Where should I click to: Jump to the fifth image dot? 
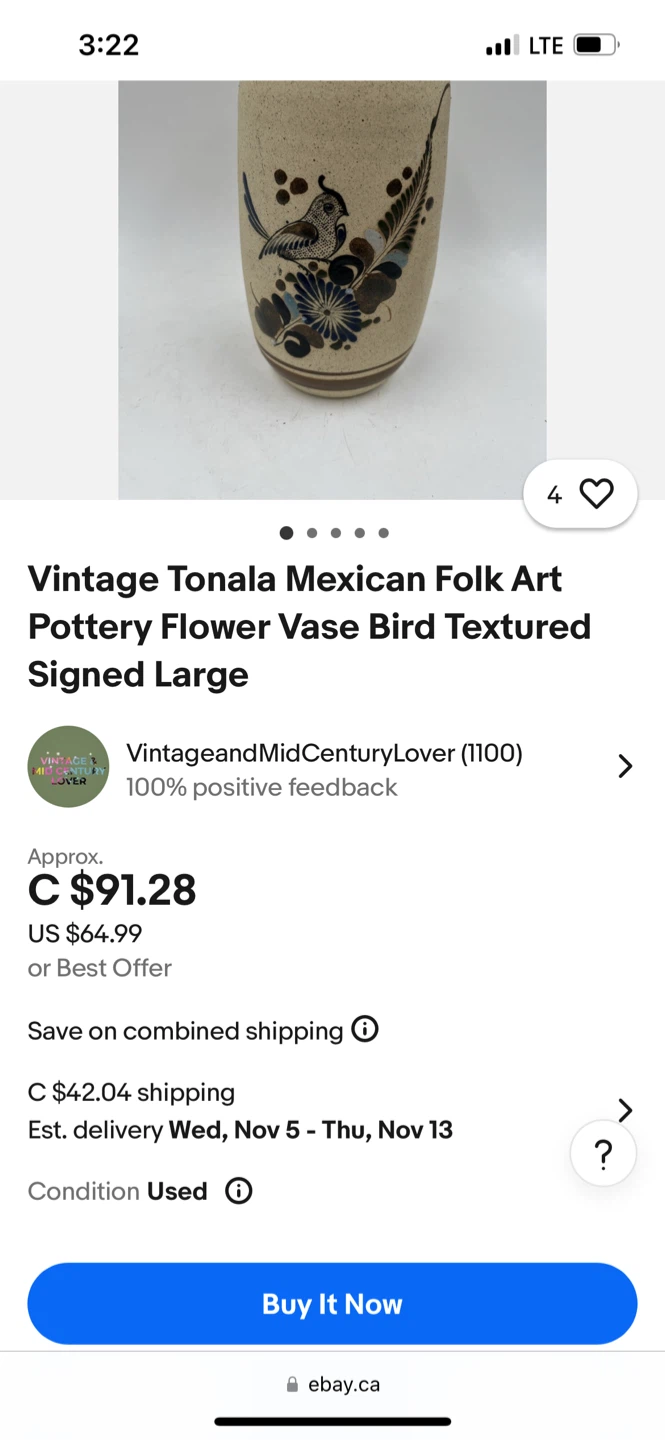(384, 533)
